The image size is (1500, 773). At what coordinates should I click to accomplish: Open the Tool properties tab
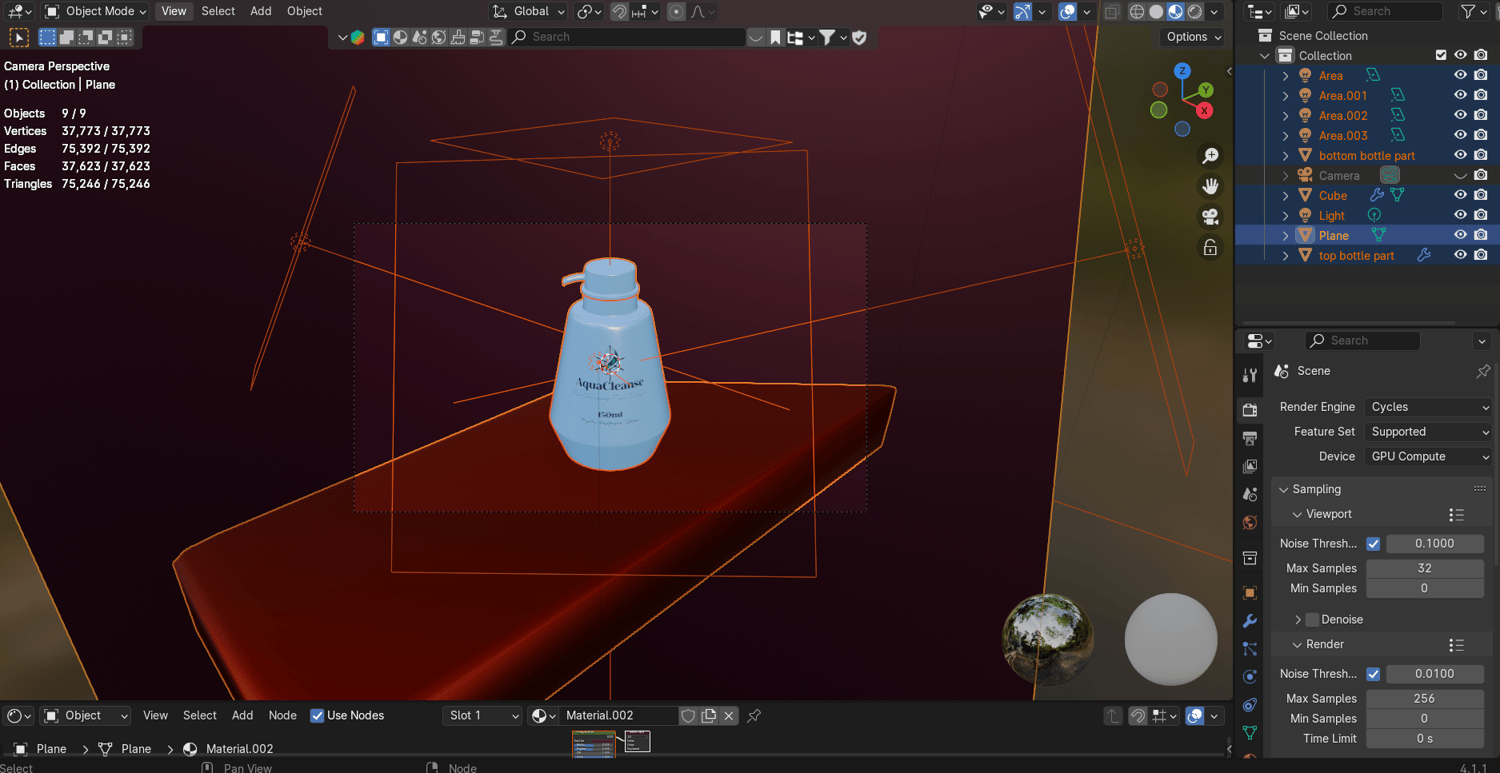(1250, 376)
